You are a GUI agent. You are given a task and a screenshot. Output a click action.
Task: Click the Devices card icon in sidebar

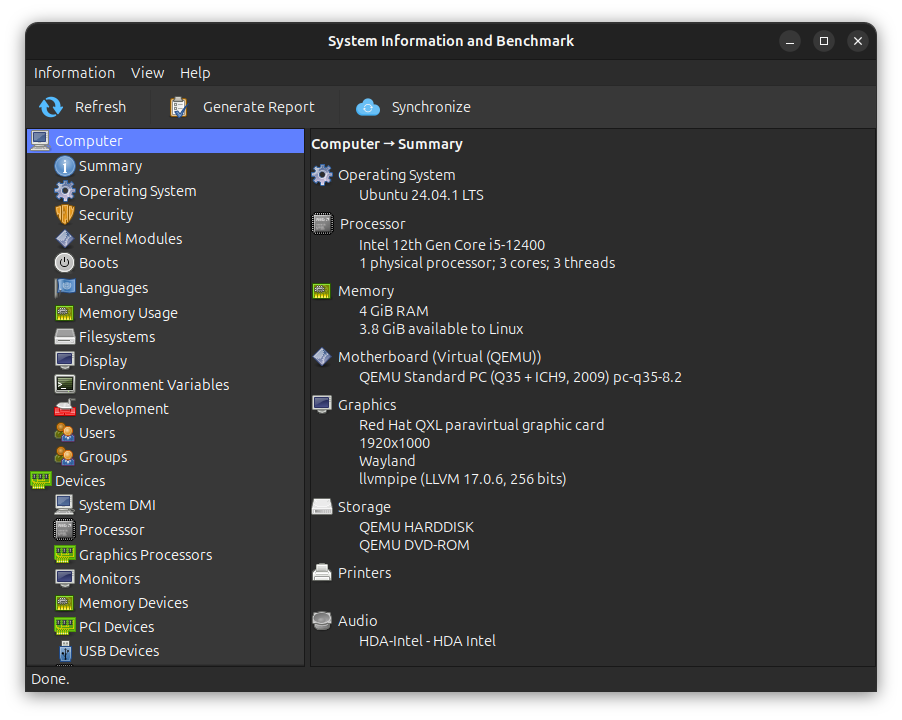coord(40,480)
